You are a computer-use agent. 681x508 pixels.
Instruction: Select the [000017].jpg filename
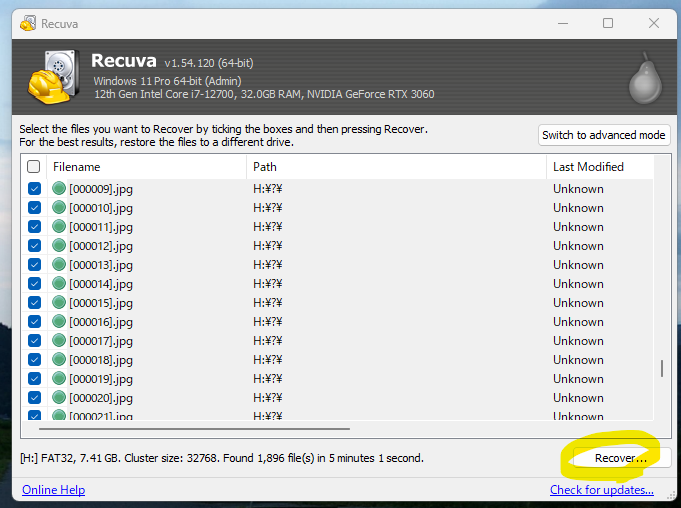point(101,341)
